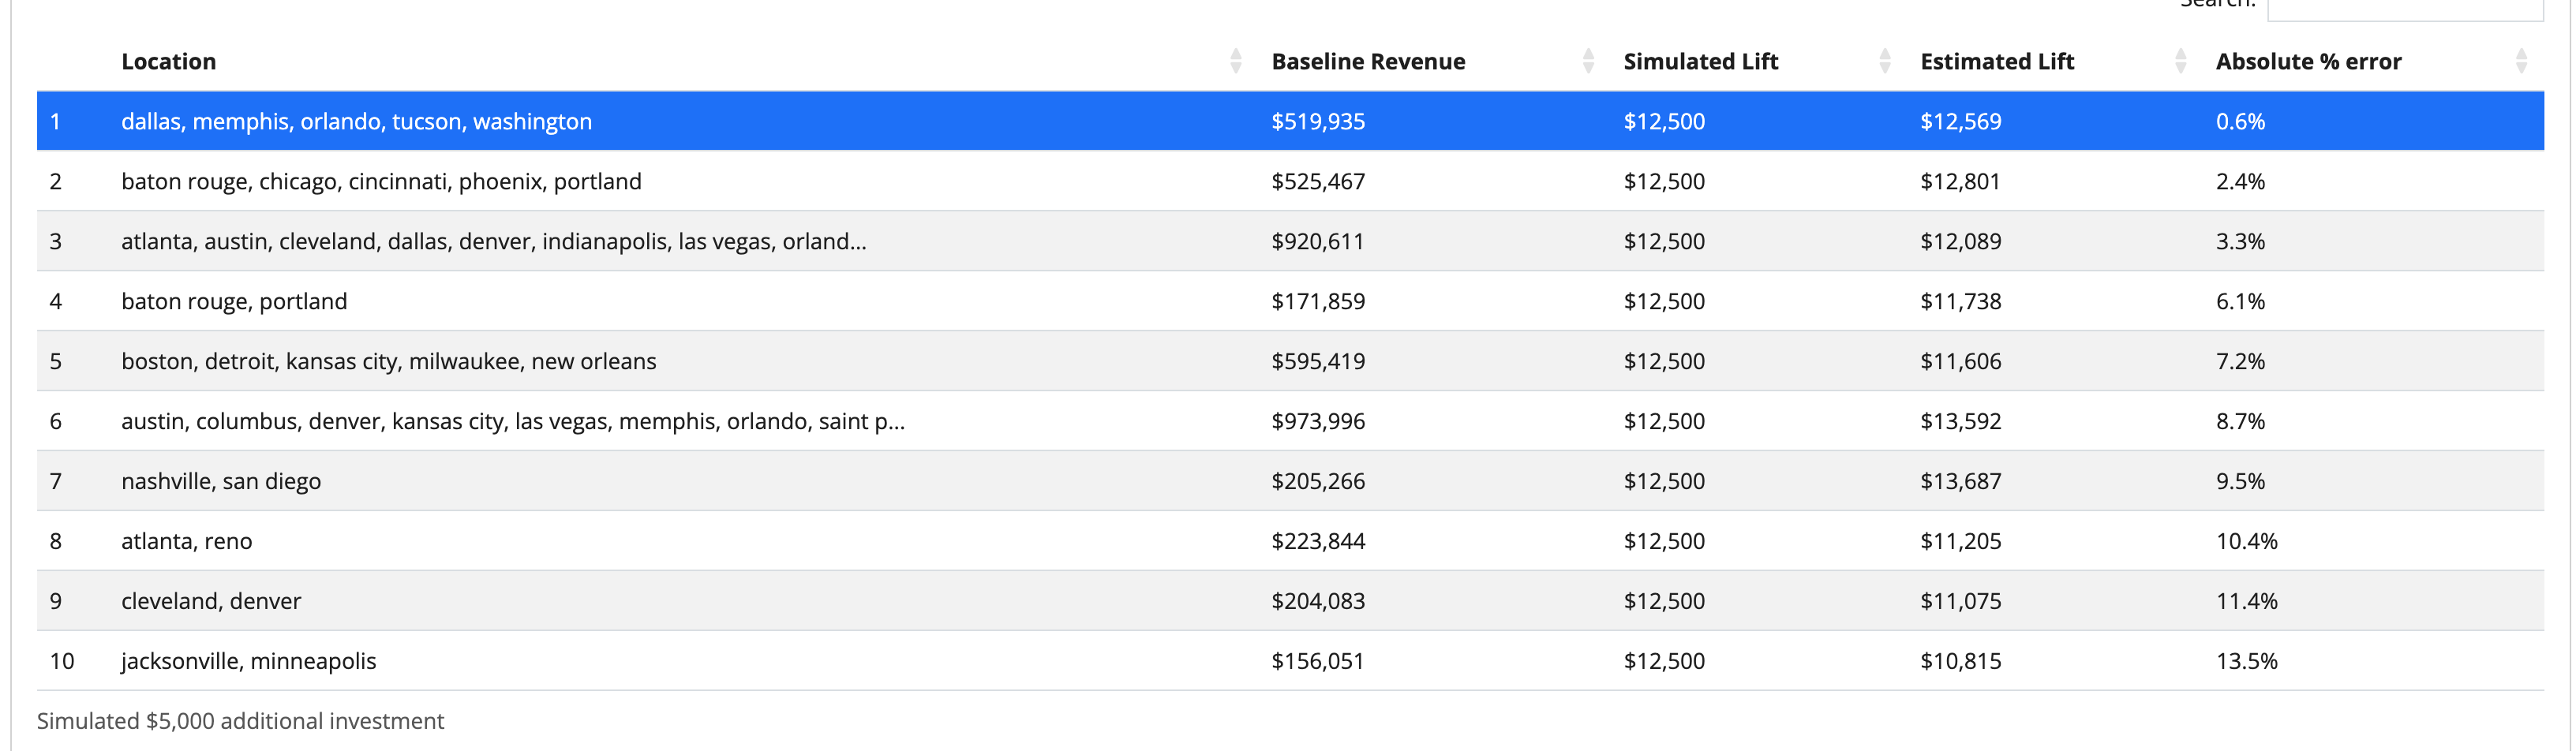
Task: Click the nashville, san diego row
Action: pyautogui.click(x=221, y=481)
